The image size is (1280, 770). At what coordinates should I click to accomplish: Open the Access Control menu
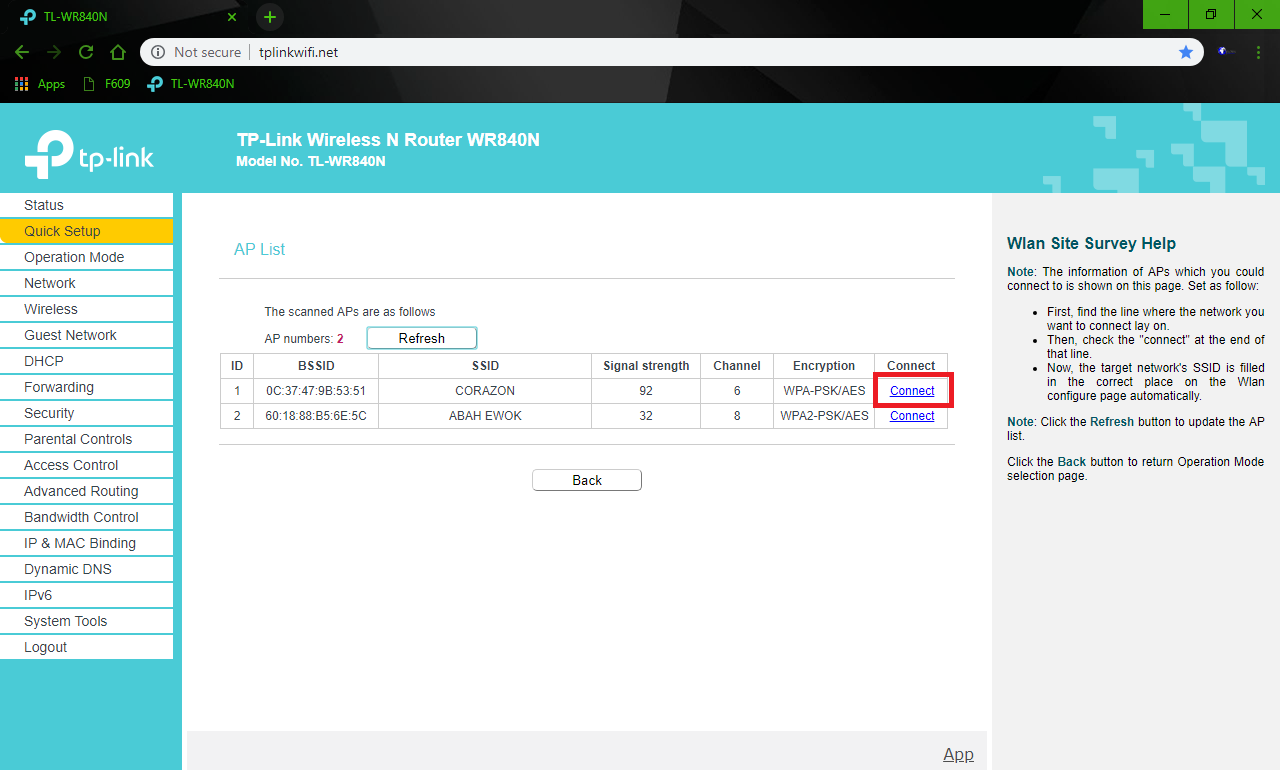(86, 465)
